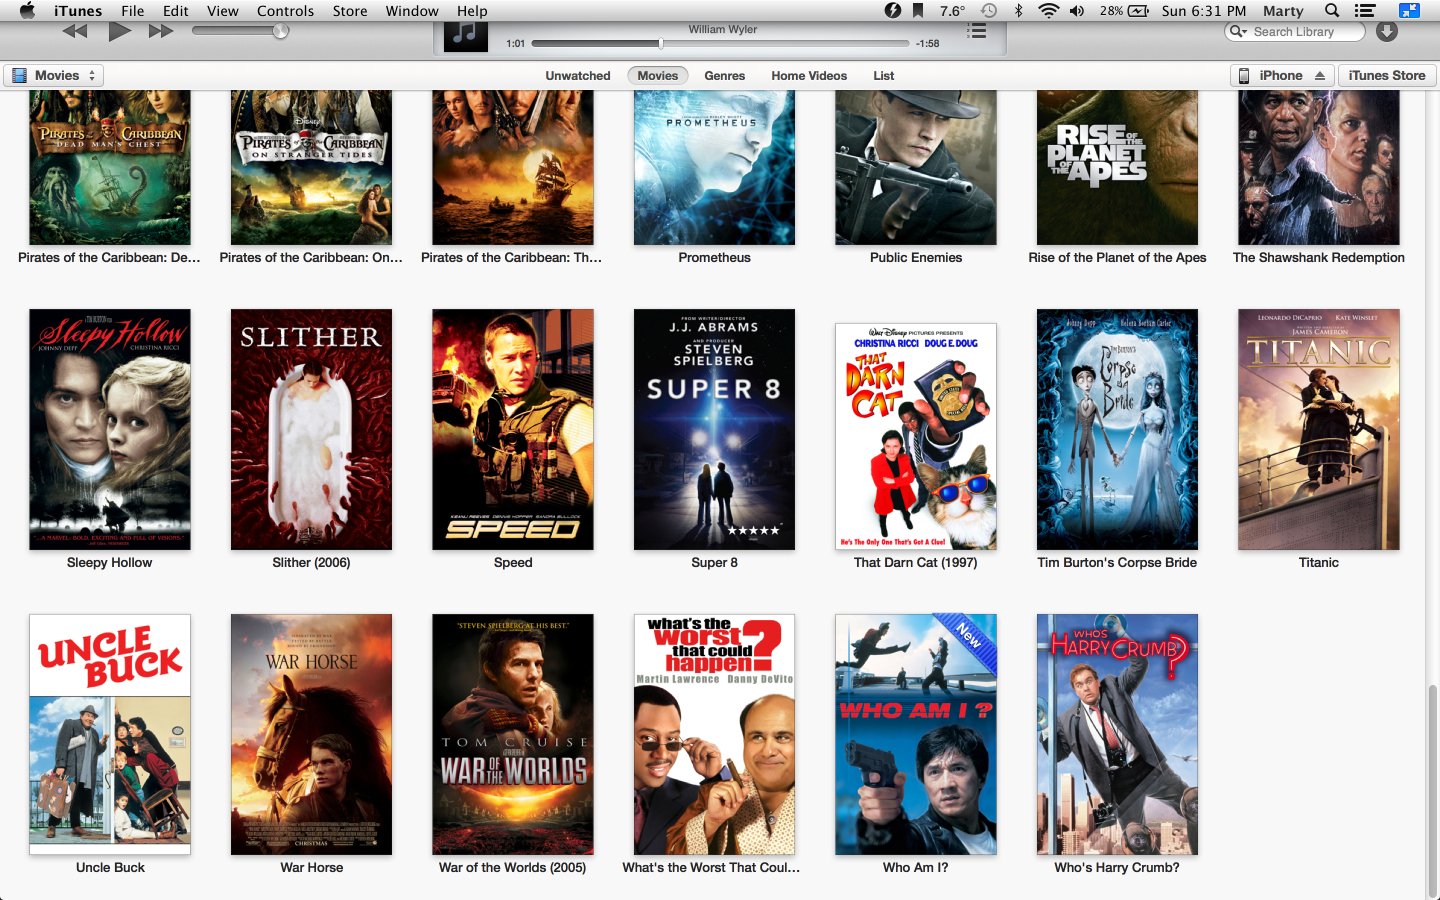Open Spotlight search magnifier icon
The width and height of the screenshot is (1440, 900).
pos(1332,11)
